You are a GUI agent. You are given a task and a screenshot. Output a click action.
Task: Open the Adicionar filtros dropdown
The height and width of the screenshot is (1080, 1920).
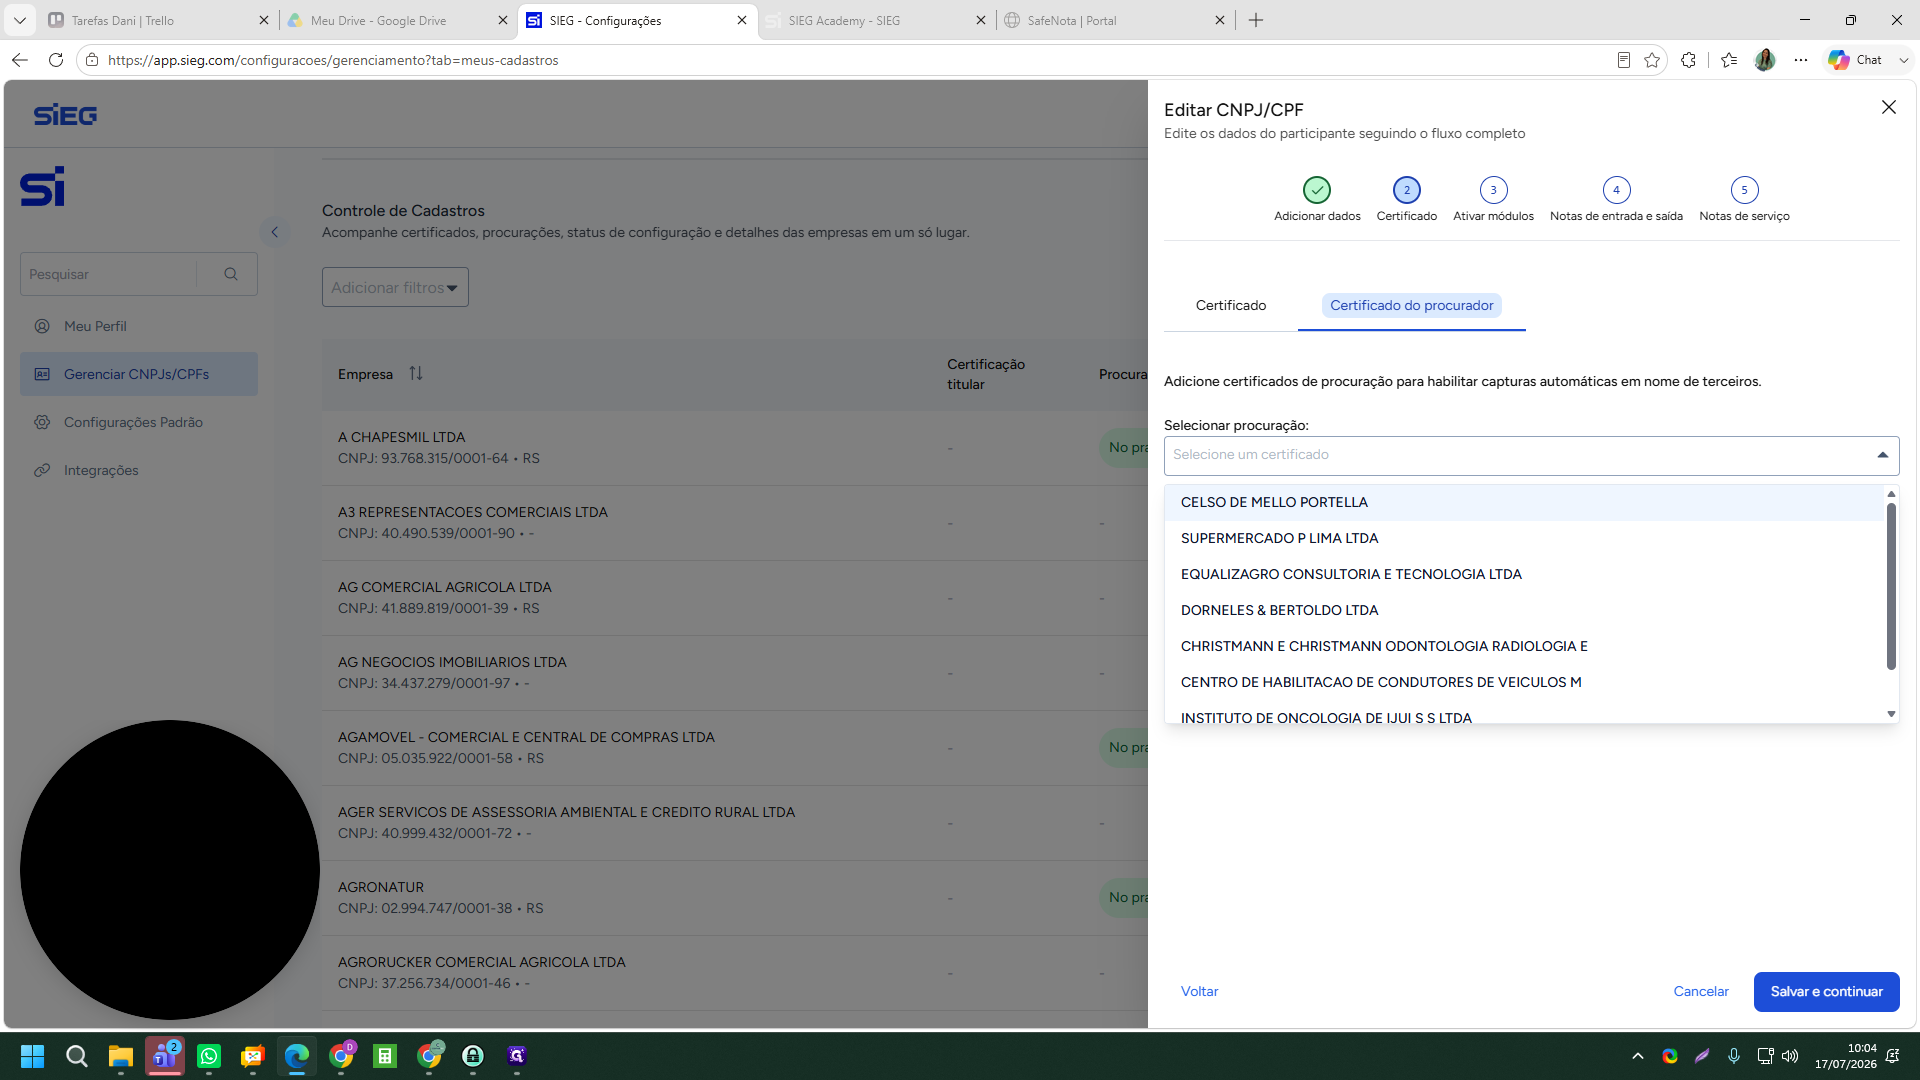tap(395, 287)
